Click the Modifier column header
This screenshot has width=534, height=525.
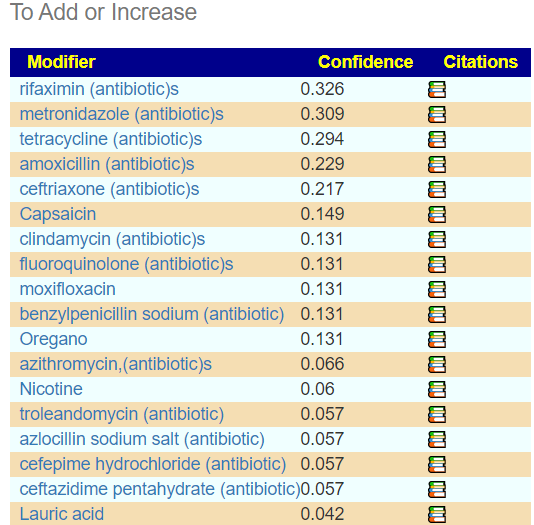61,62
